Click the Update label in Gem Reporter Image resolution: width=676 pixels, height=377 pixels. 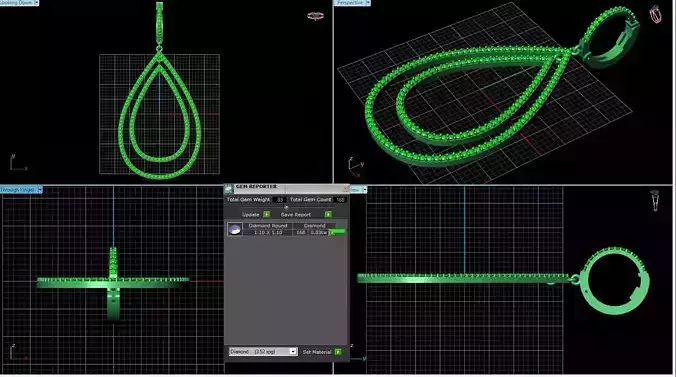(250, 214)
